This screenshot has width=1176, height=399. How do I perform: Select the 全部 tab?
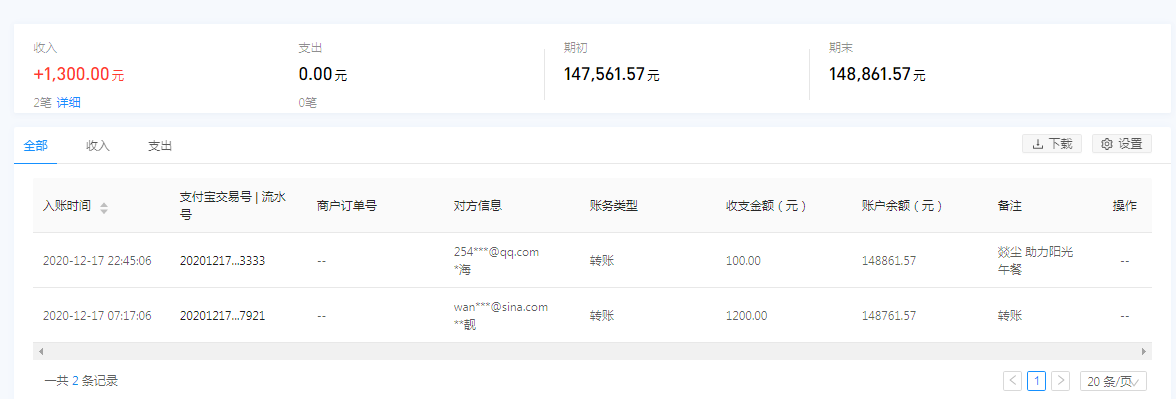tap(35, 146)
